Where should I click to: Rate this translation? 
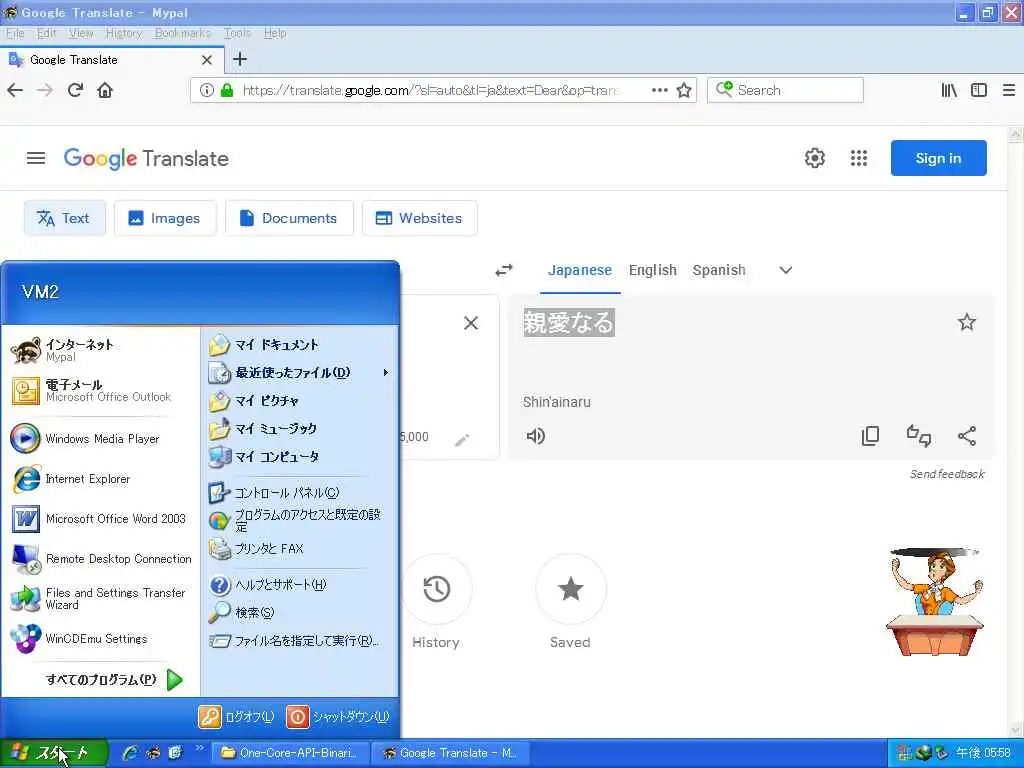point(919,436)
